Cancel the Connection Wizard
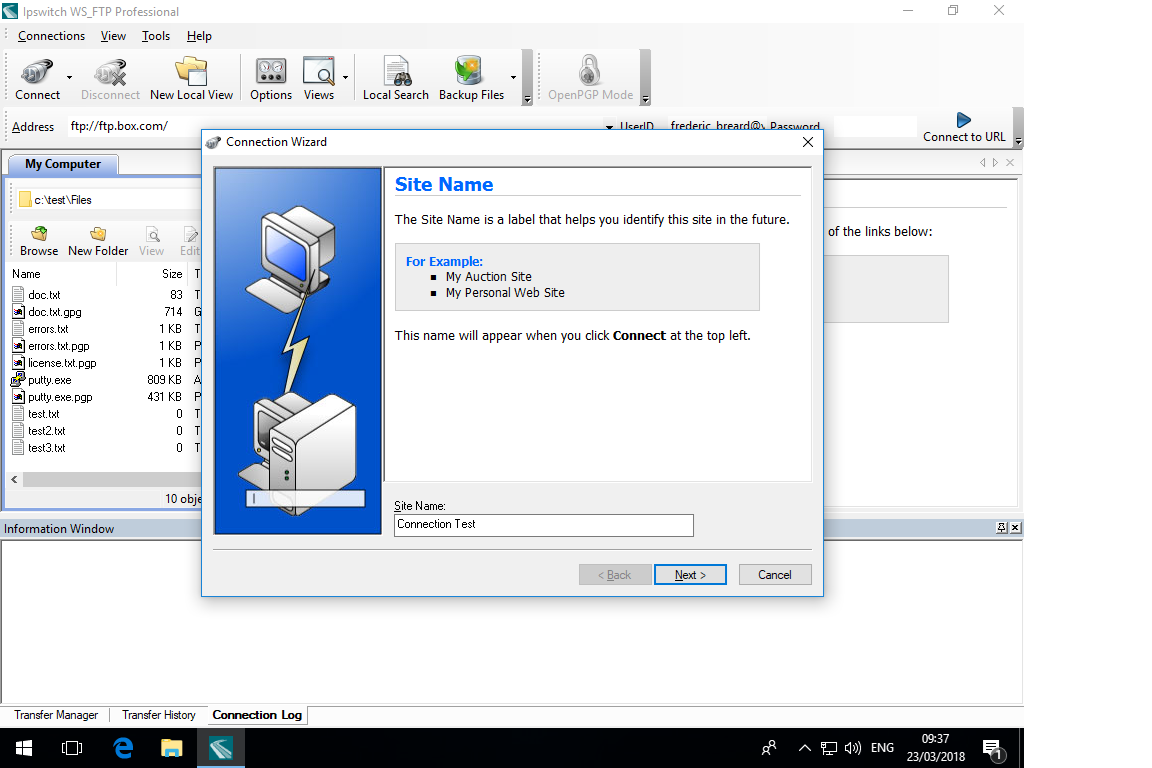Image resolution: width=1152 pixels, height=768 pixels. click(x=775, y=575)
